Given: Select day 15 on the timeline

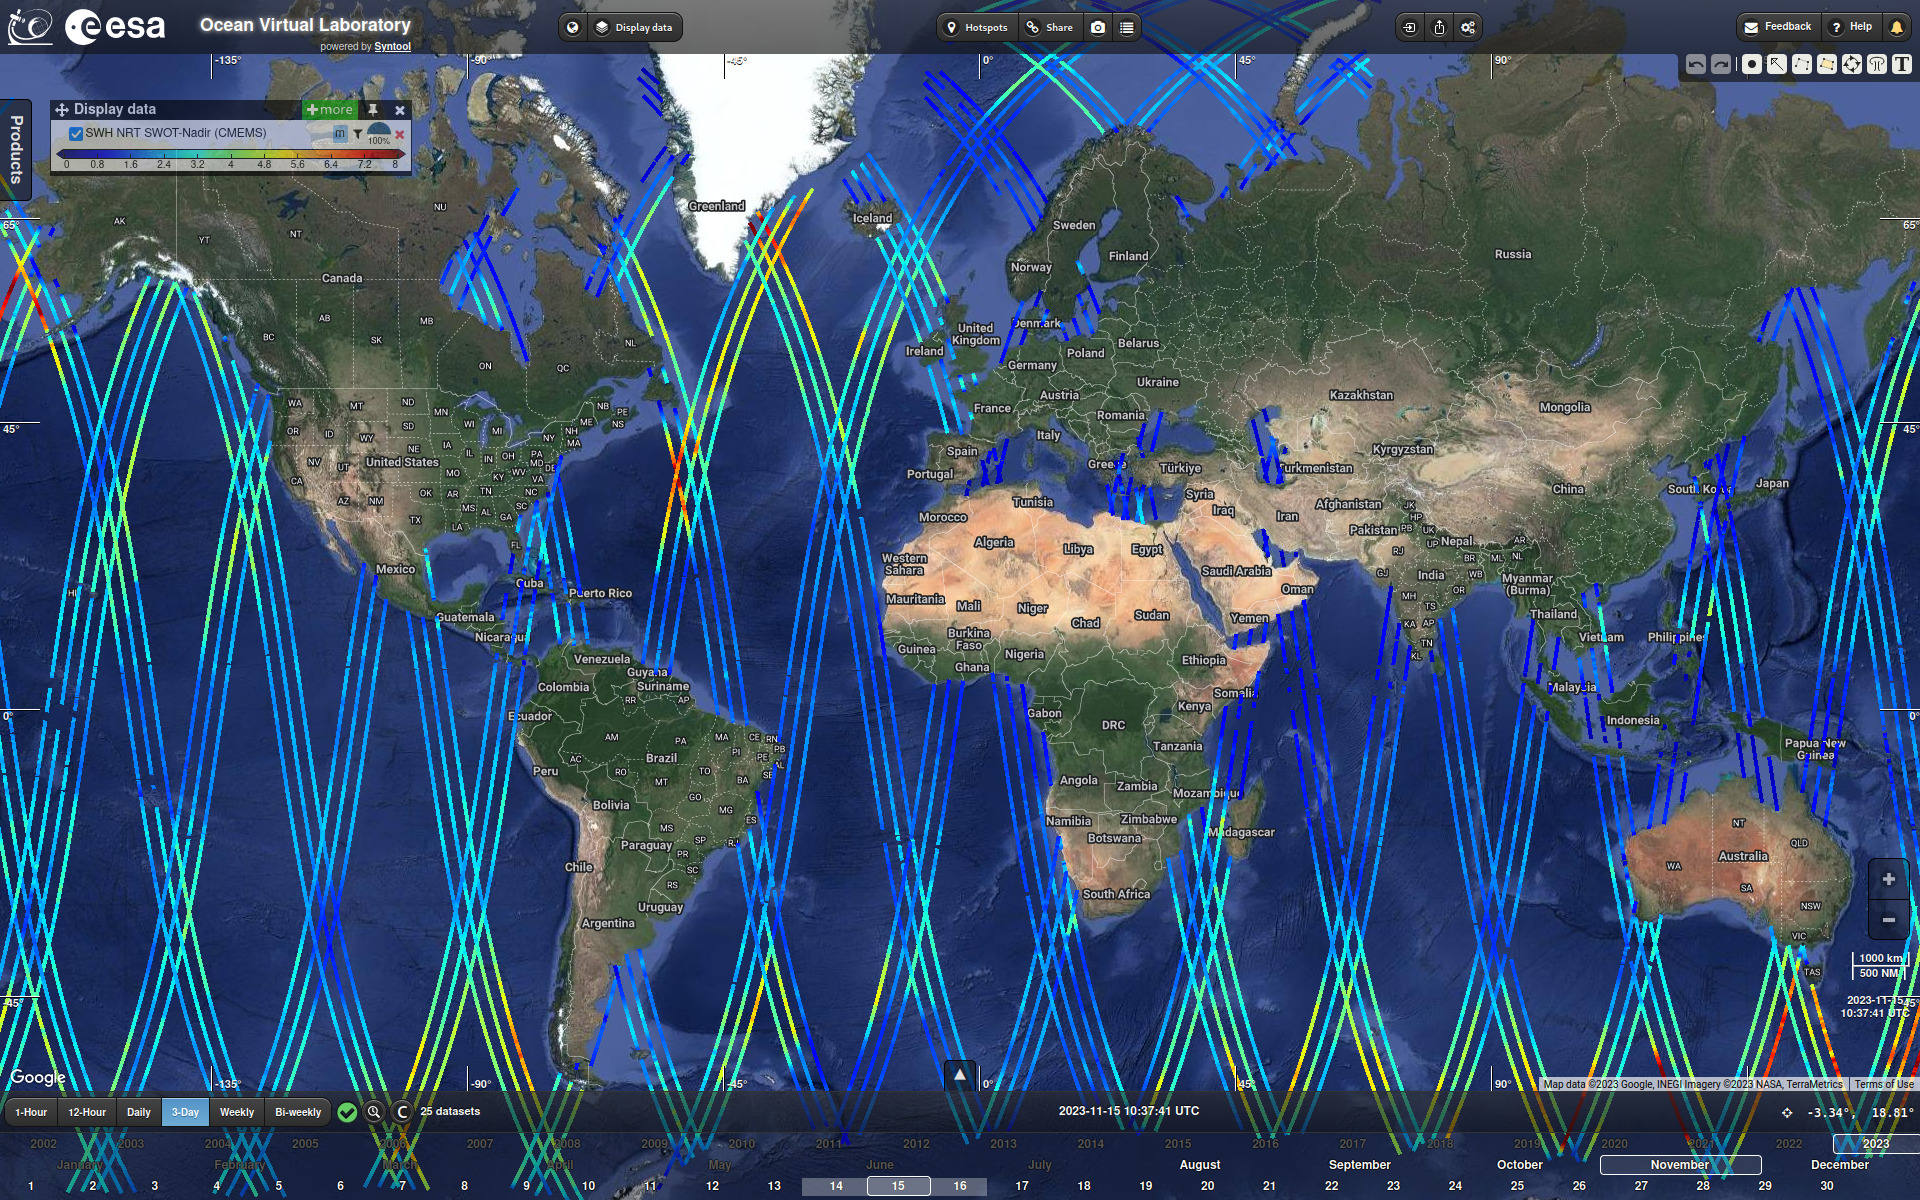Looking at the screenshot, I should (x=898, y=1186).
